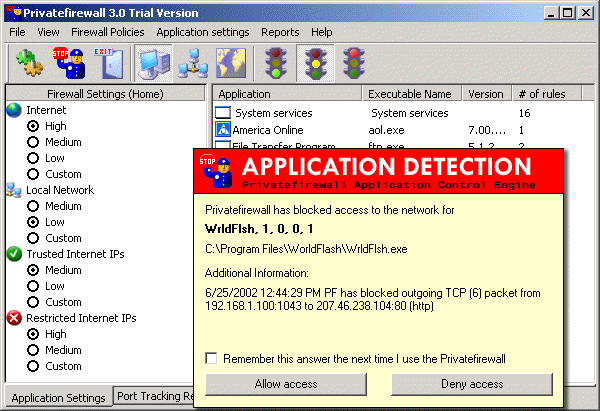
Task: Select the green traffic light icon
Action: (x=276, y=63)
